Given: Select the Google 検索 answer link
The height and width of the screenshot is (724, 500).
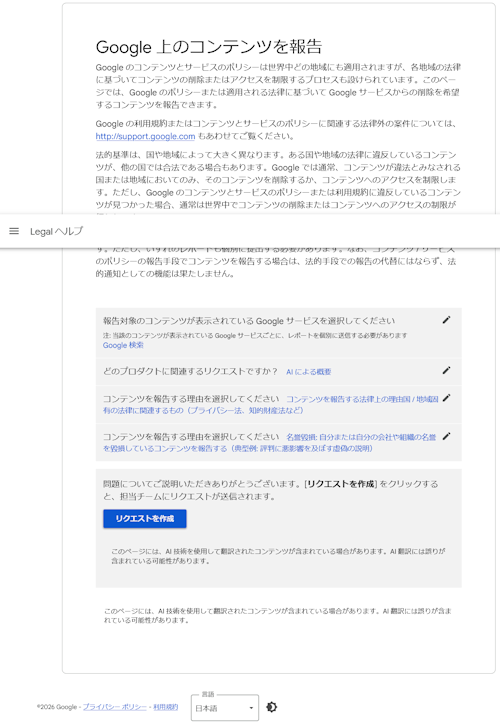Looking at the screenshot, I should point(123,345).
